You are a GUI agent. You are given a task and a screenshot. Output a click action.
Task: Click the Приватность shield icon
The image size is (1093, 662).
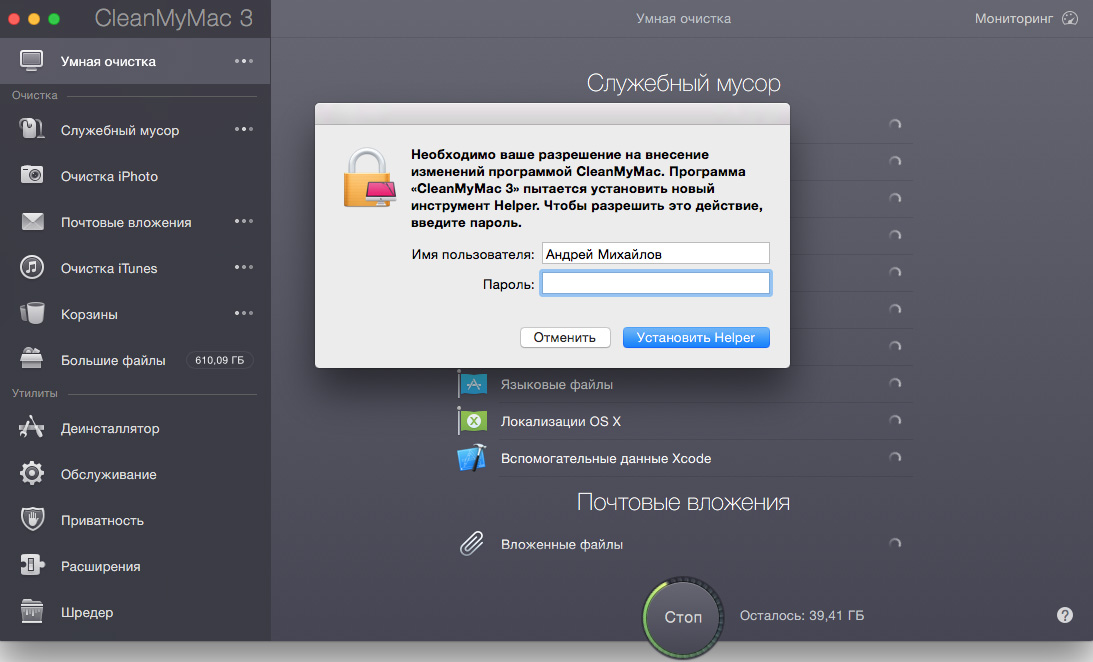tap(32, 519)
